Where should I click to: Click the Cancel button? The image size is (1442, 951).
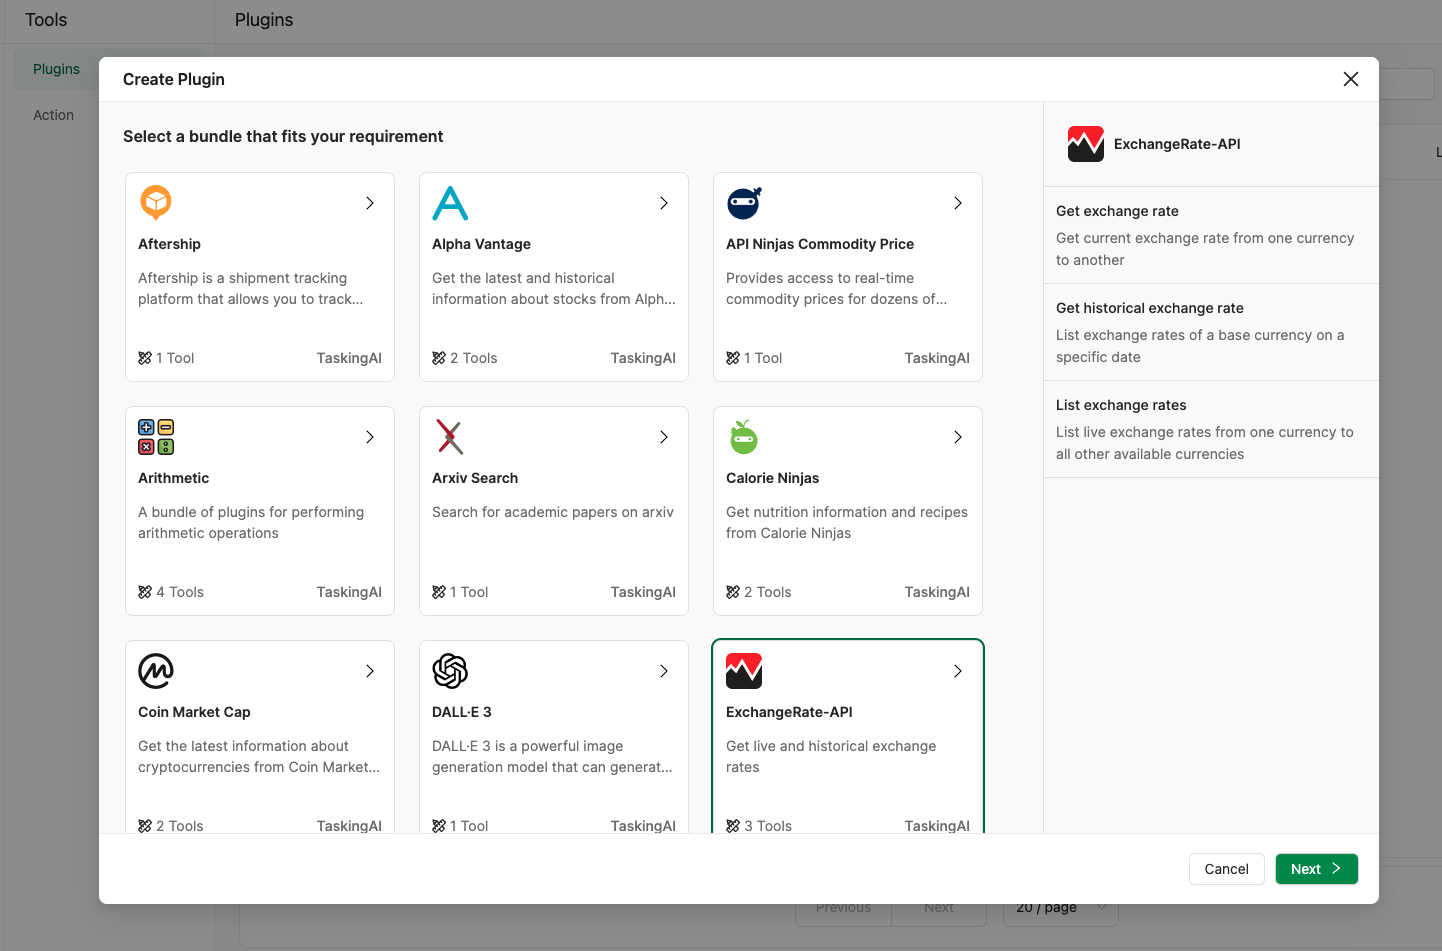click(x=1227, y=869)
